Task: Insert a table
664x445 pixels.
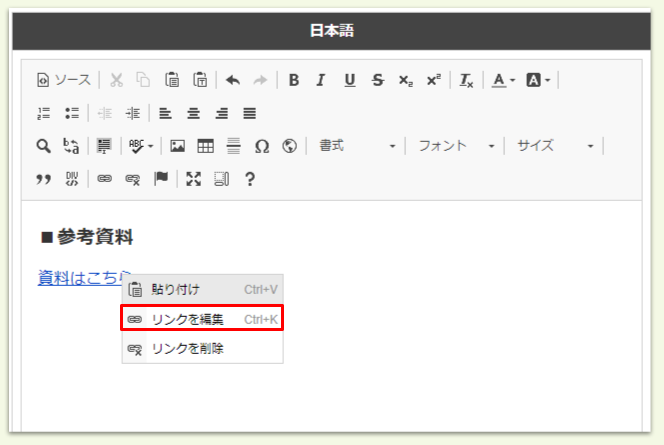Action: pos(205,146)
